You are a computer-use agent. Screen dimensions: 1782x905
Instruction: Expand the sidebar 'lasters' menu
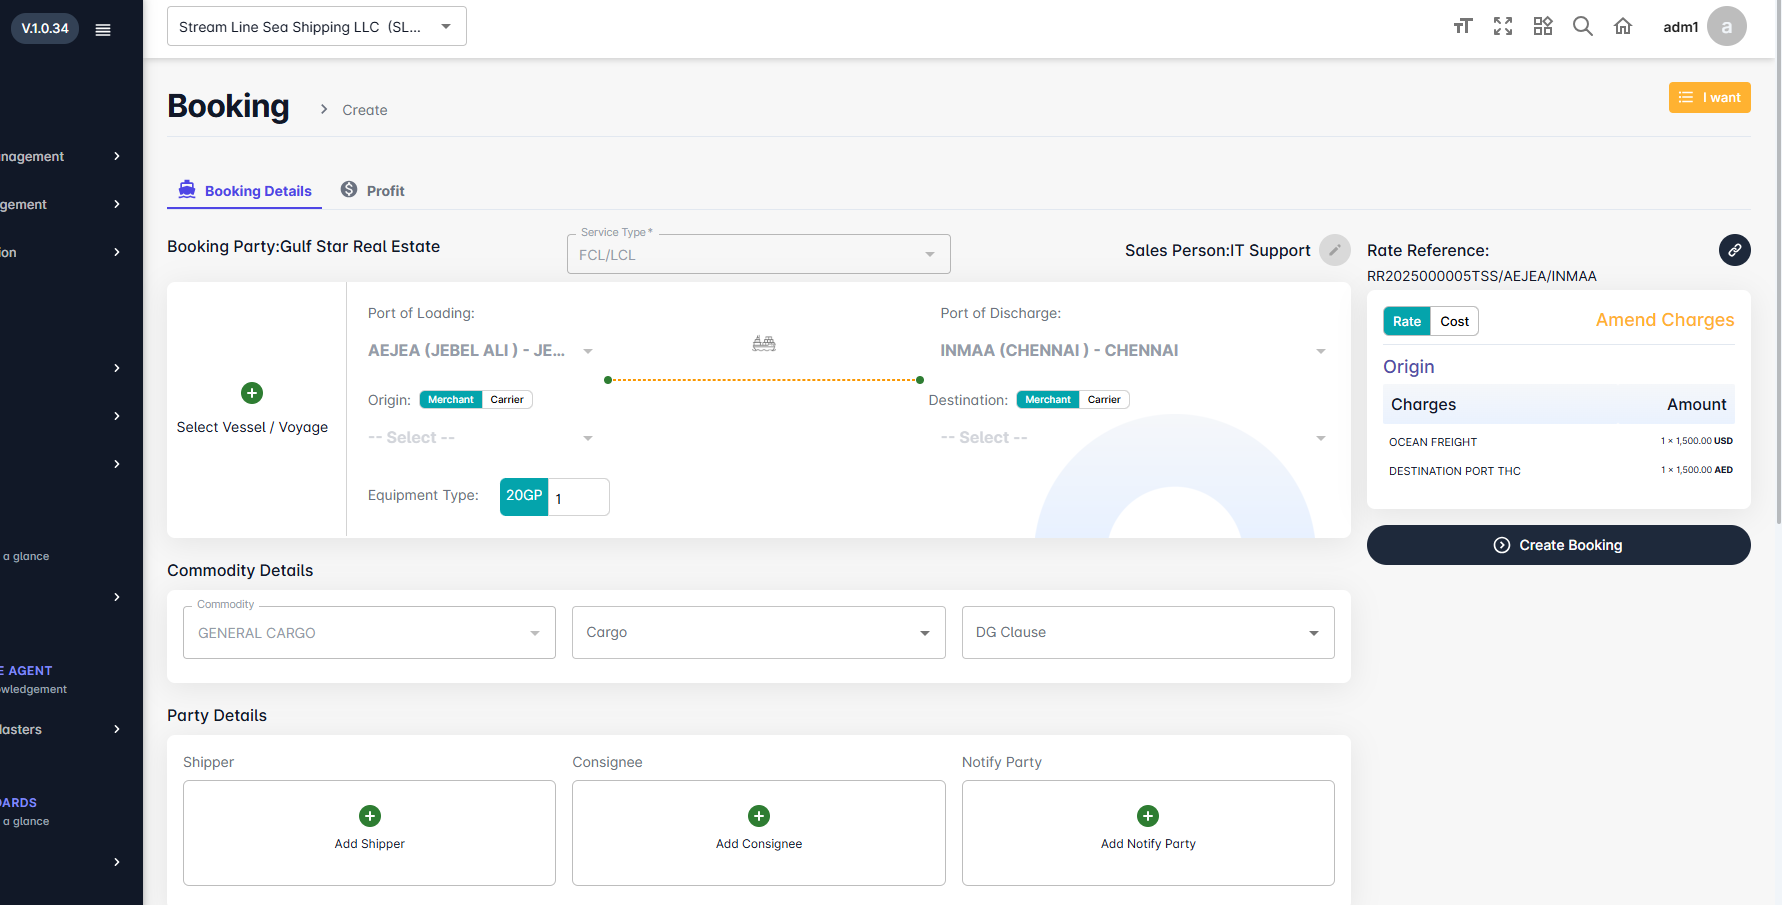[62, 729]
